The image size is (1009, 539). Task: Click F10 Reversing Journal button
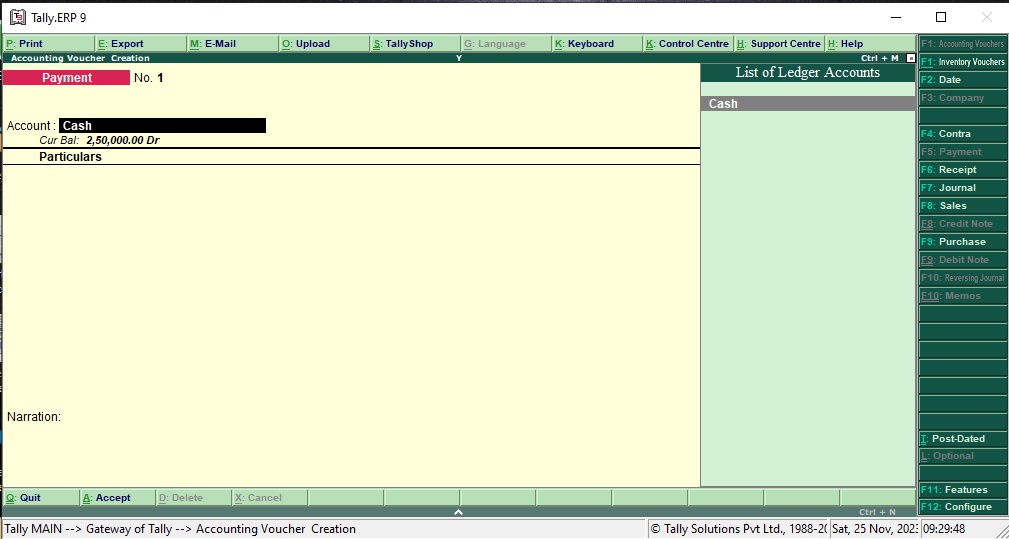[962, 278]
